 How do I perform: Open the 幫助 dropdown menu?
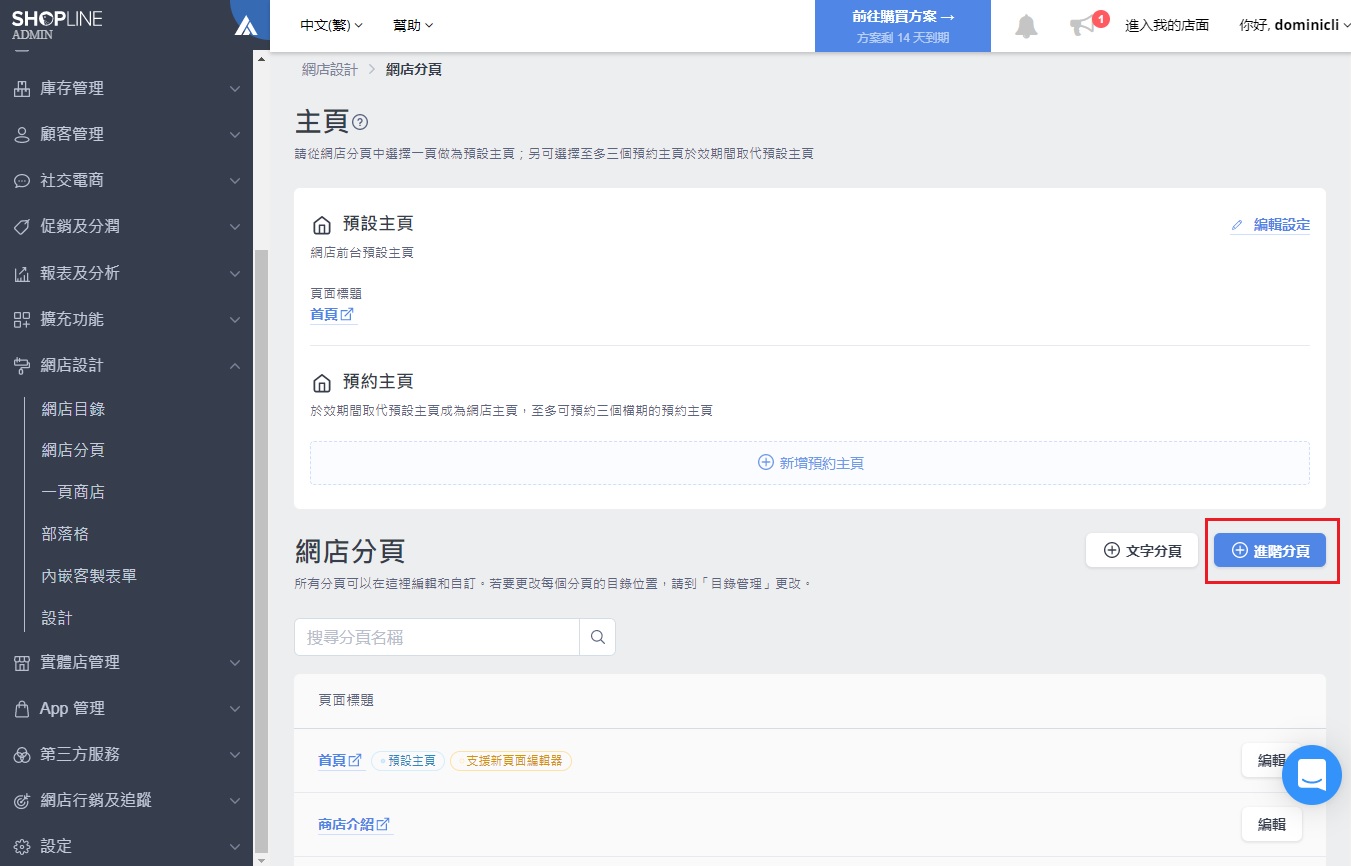[413, 25]
